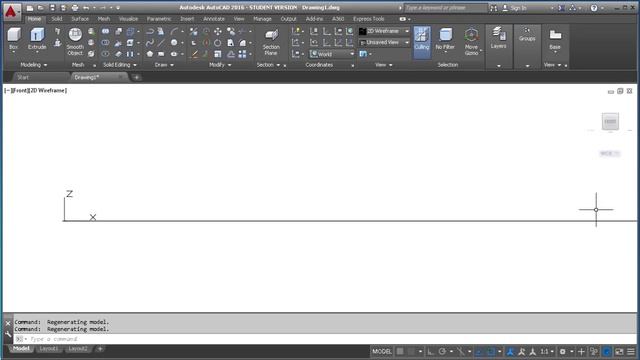
Task: Select the Line tool in Draw panel
Action: [x=162, y=42]
